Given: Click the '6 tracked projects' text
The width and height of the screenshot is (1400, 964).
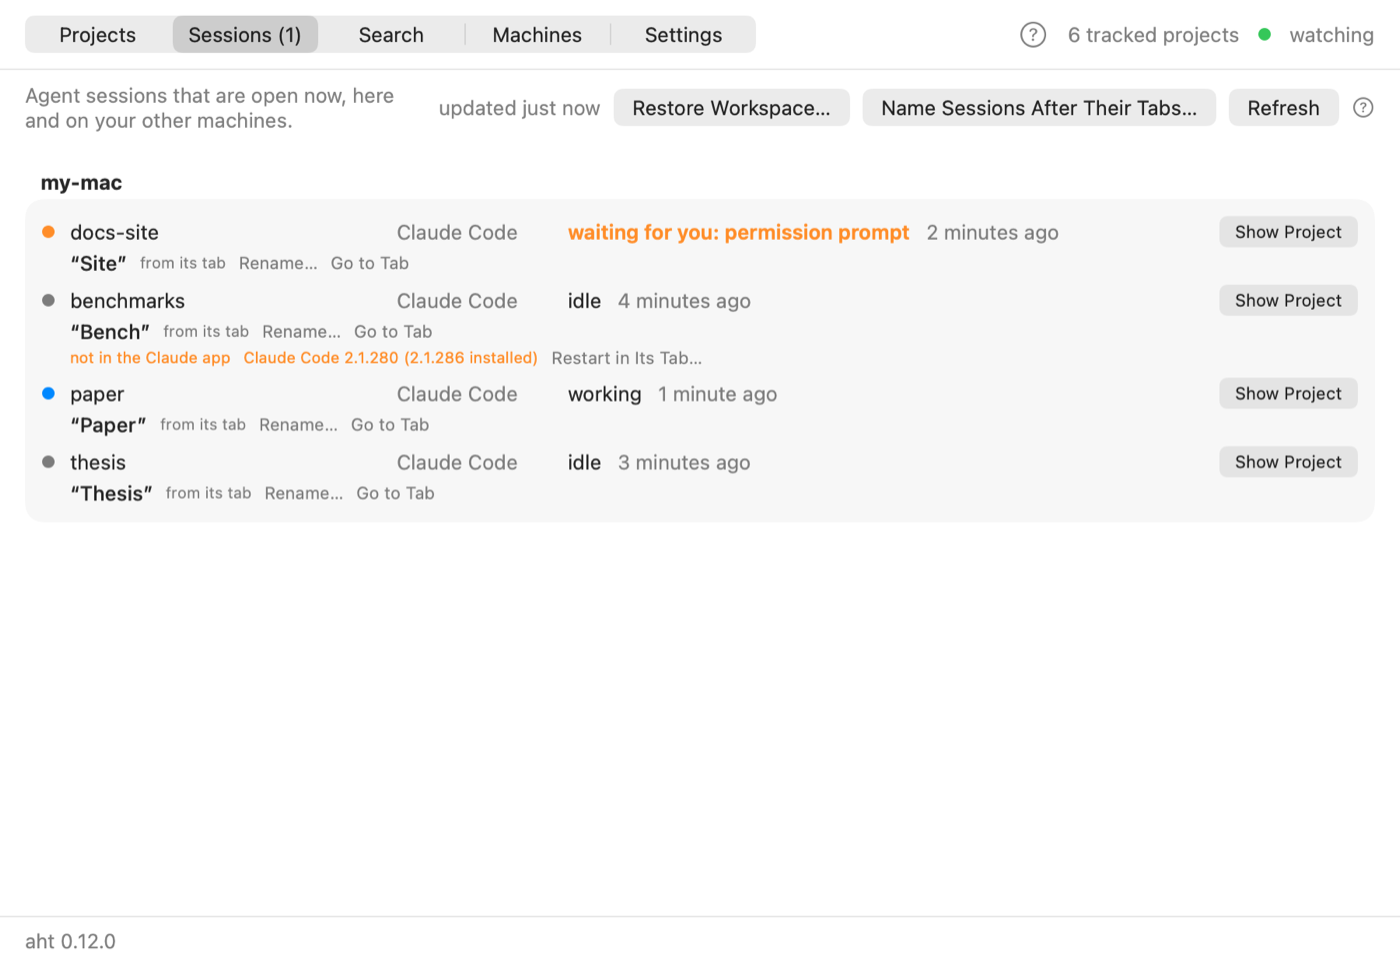Looking at the screenshot, I should (1153, 35).
